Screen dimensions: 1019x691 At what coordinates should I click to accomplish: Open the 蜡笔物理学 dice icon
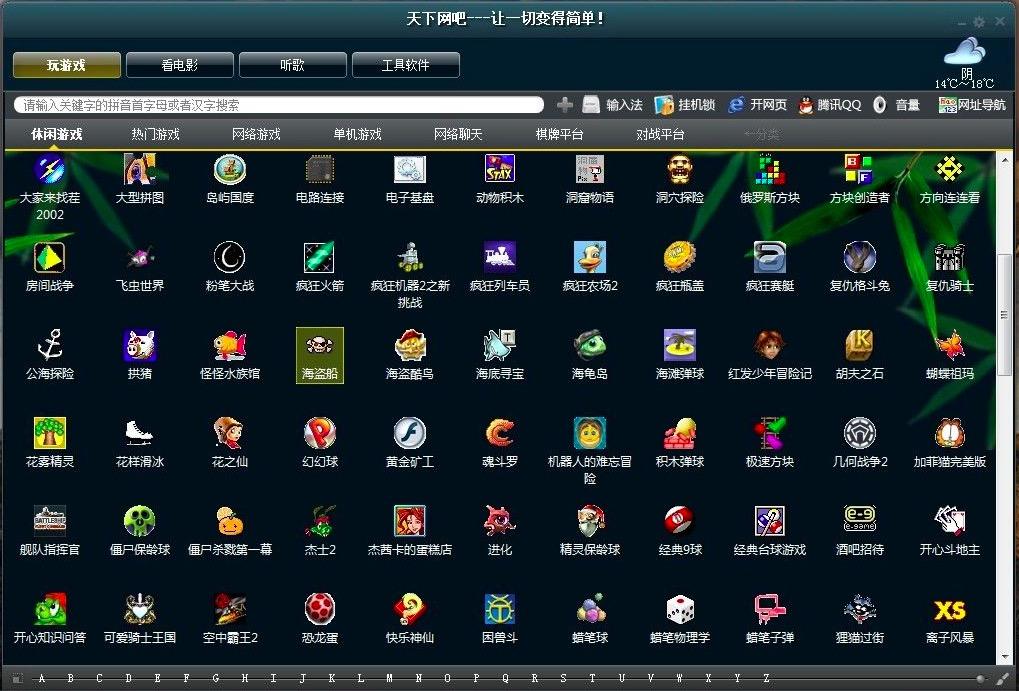[680, 610]
